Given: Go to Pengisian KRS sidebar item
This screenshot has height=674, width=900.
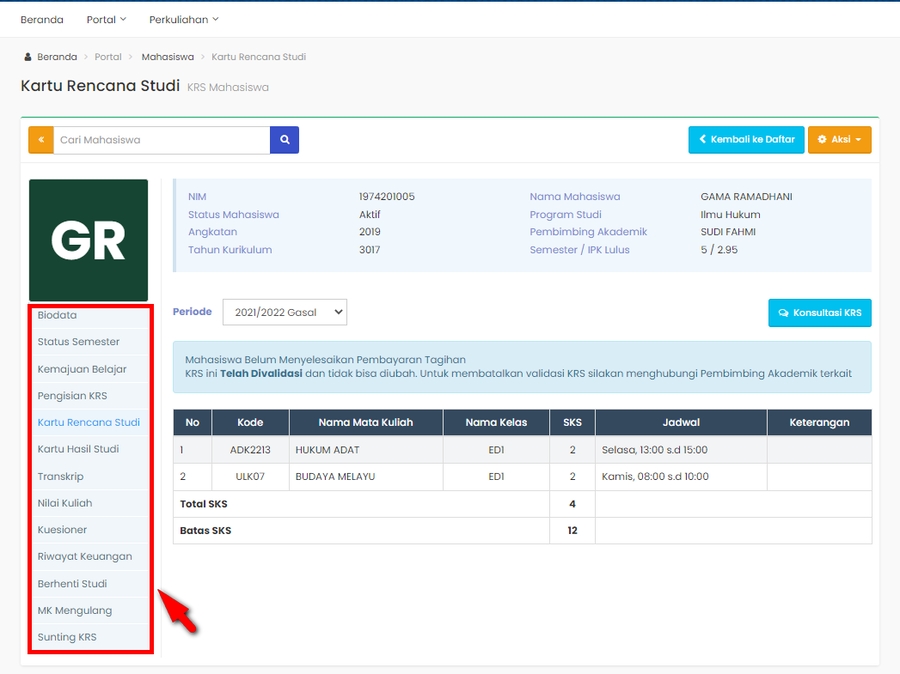Looking at the screenshot, I should click(x=72, y=396).
